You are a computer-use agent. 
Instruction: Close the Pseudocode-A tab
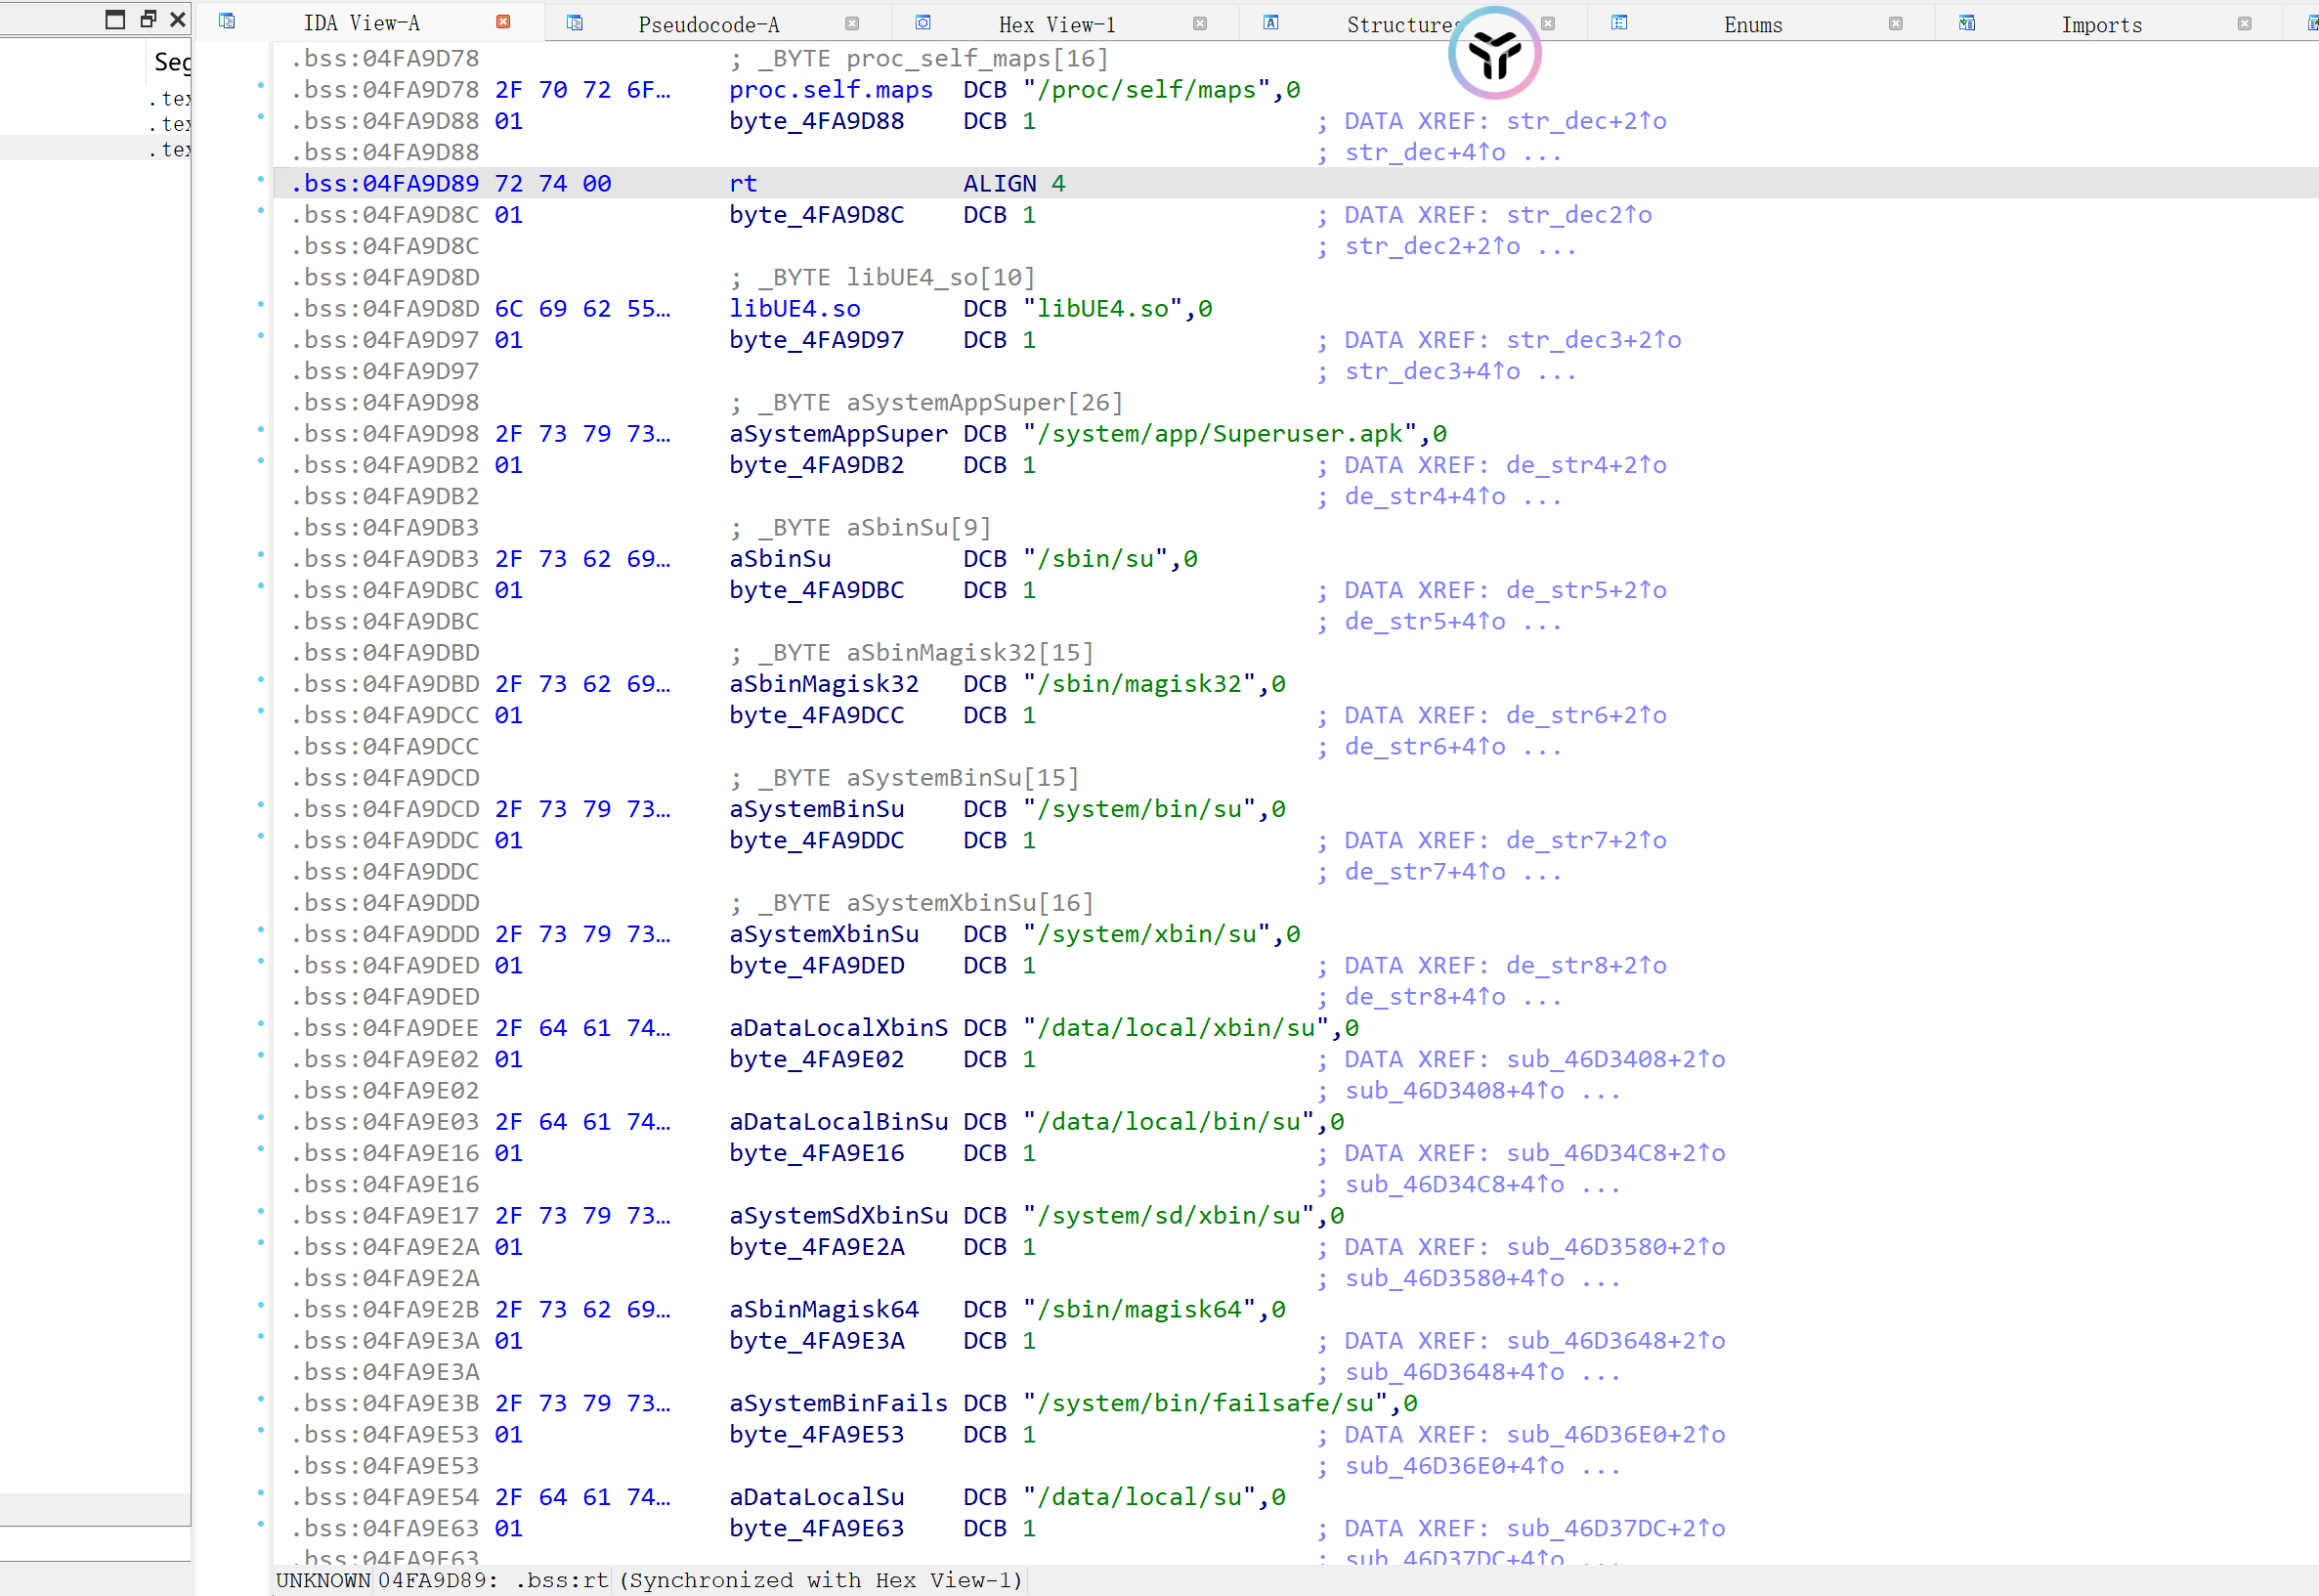click(x=852, y=23)
